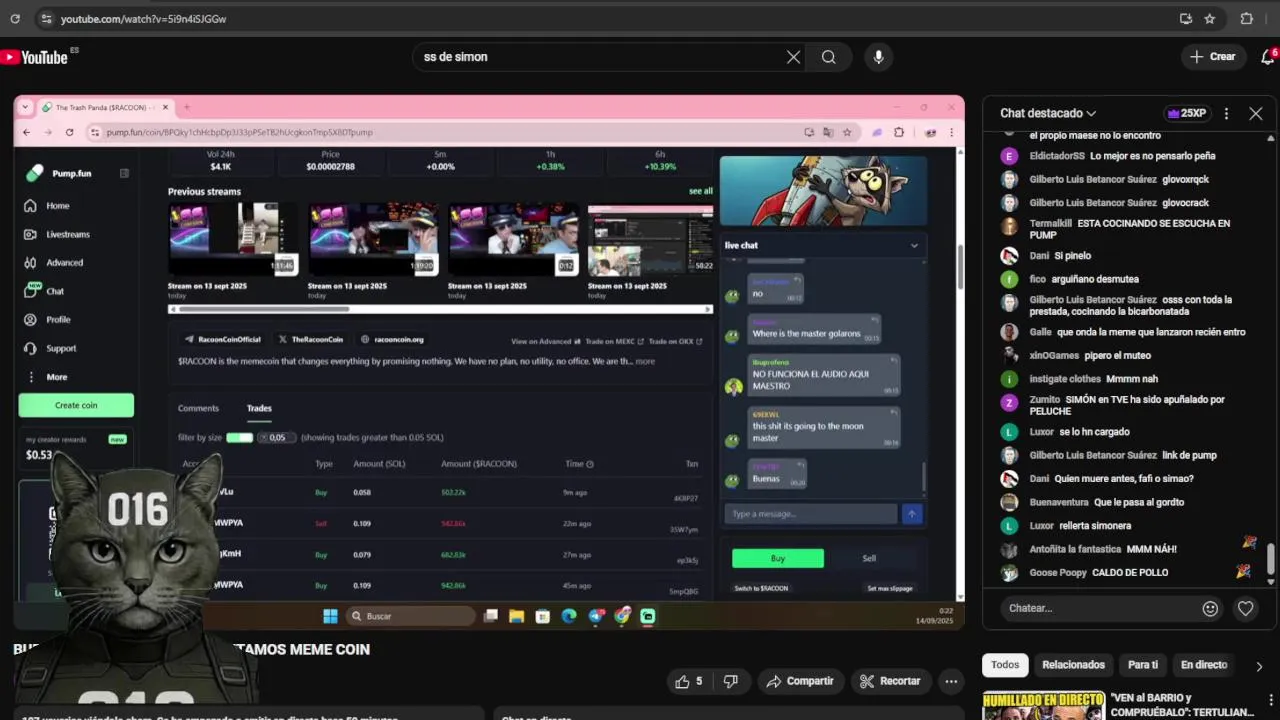Image resolution: width=1280 pixels, height=720 pixels.
Task: Bookmark this page with the star icon
Action: [1210, 18]
